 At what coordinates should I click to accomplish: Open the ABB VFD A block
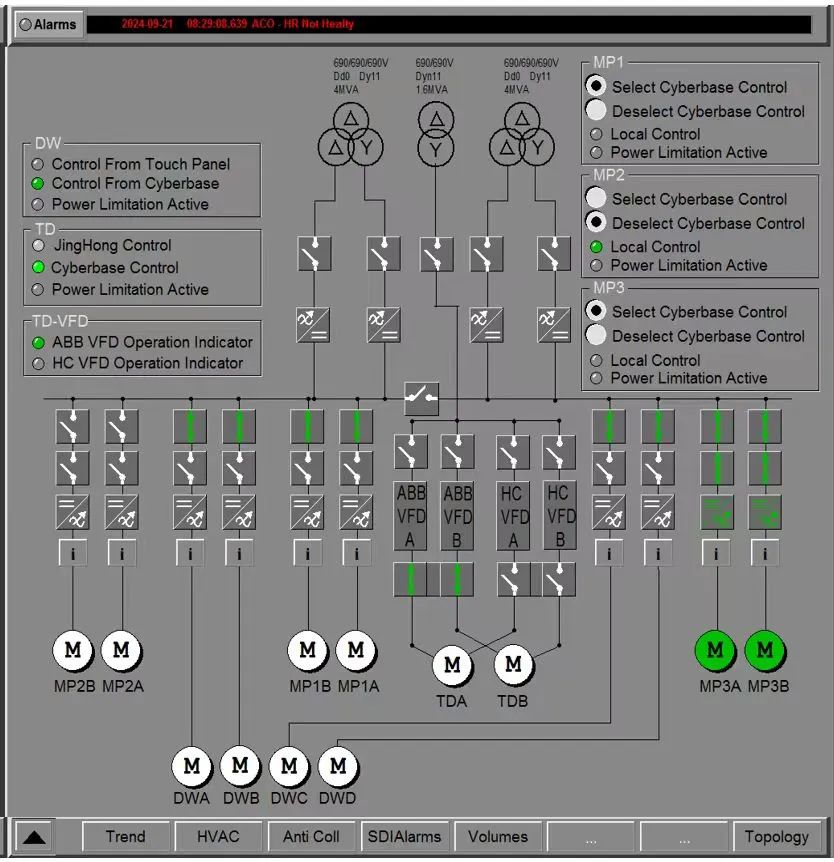(411, 515)
